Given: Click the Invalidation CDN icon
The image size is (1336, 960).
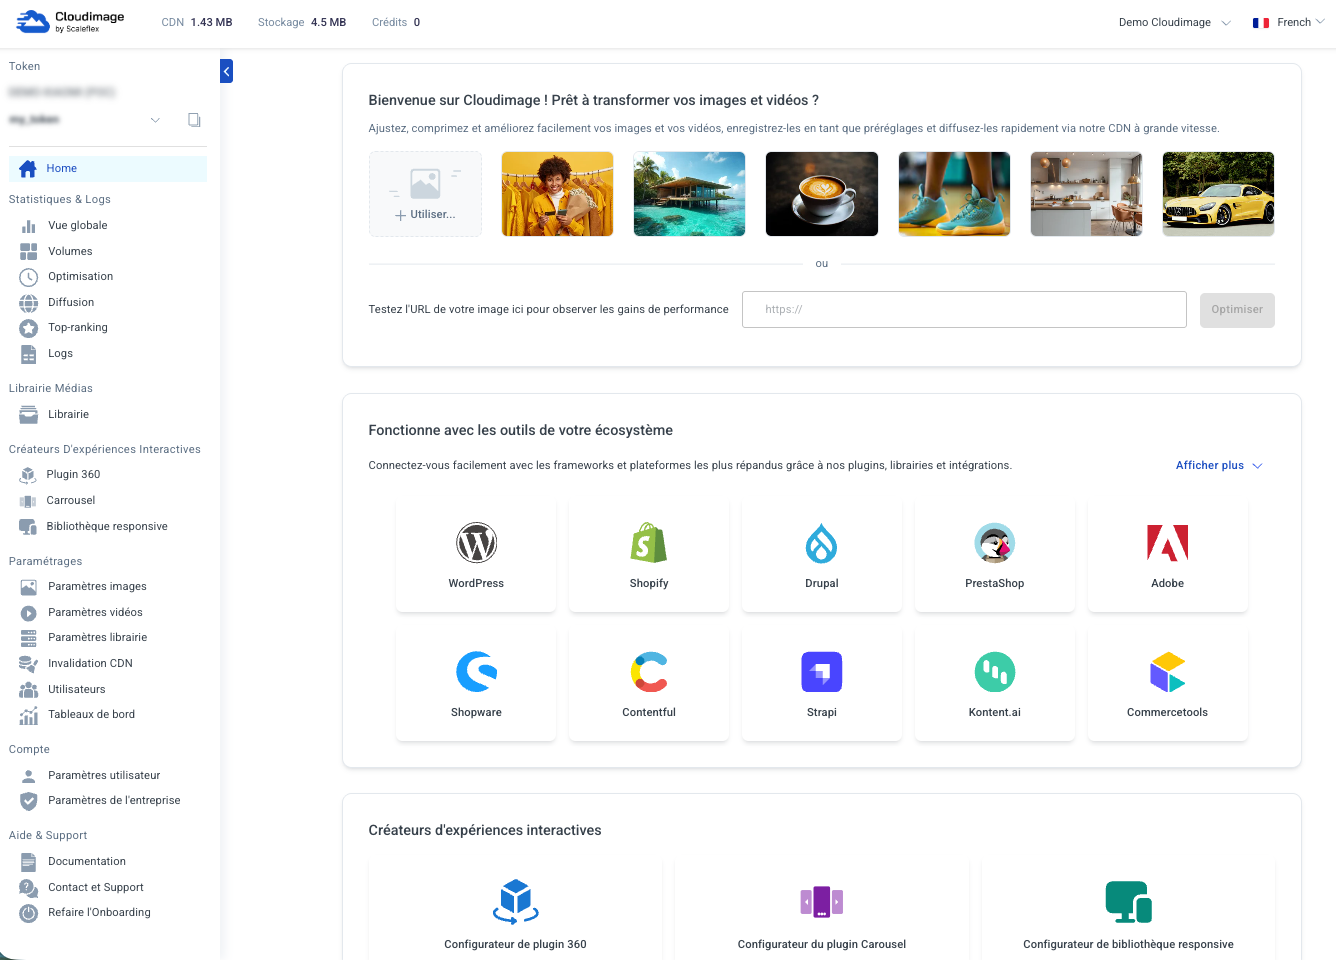Looking at the screenshot, I should click(x=29, y=664).
